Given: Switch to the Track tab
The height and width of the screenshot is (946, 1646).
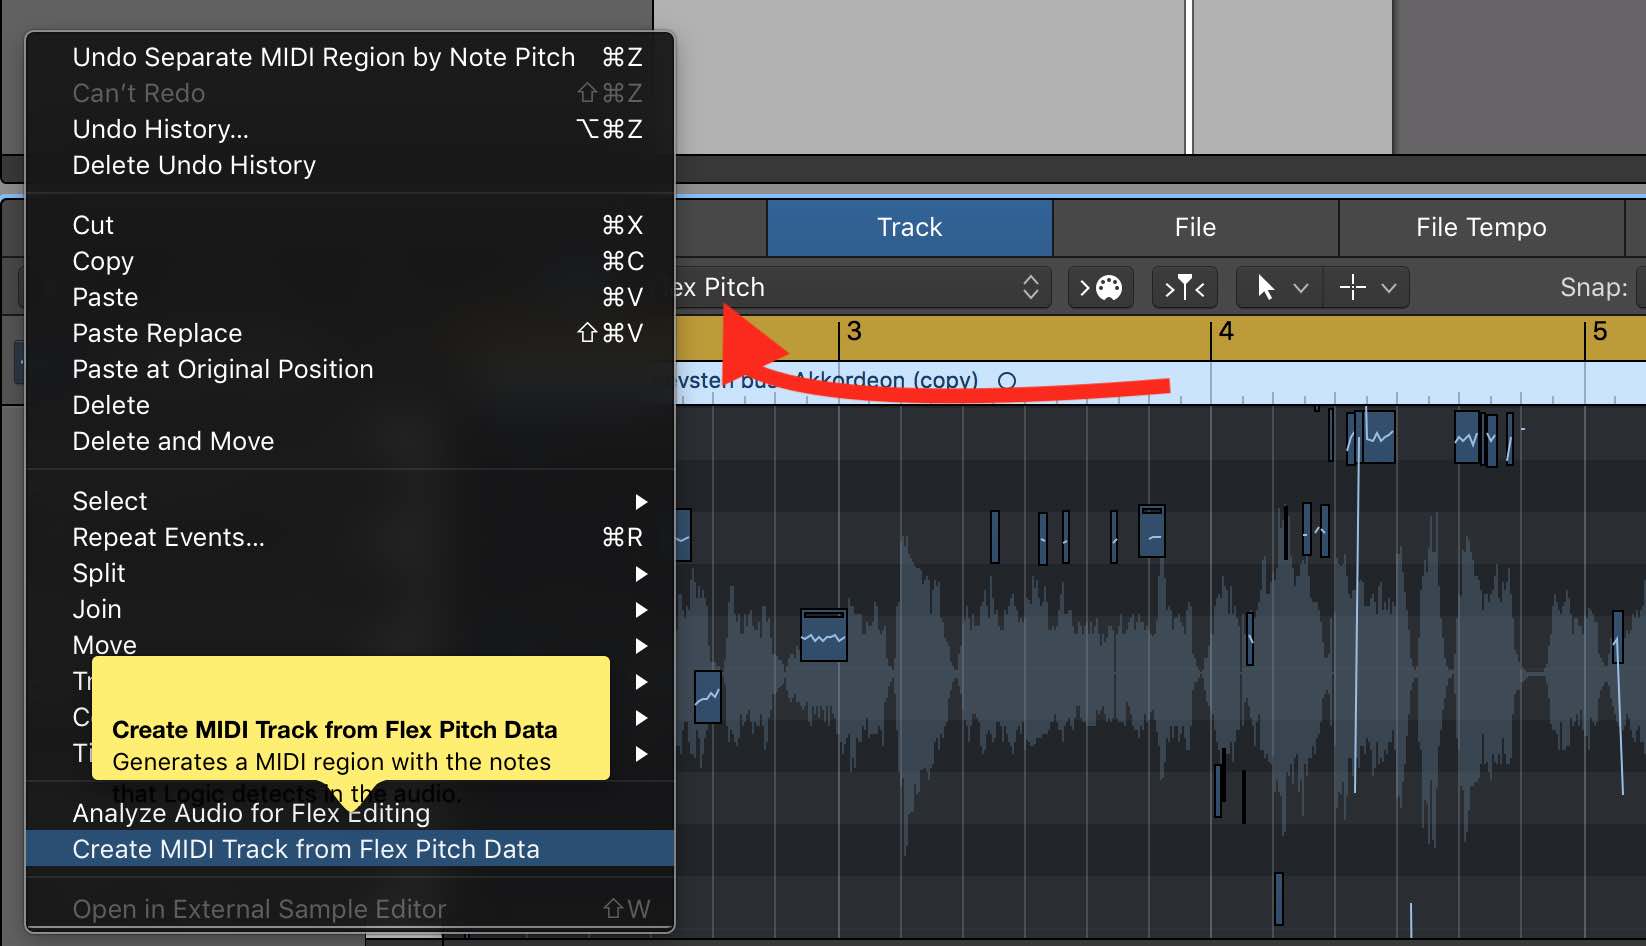Looking at the screenshot, I should pos(909,228).
